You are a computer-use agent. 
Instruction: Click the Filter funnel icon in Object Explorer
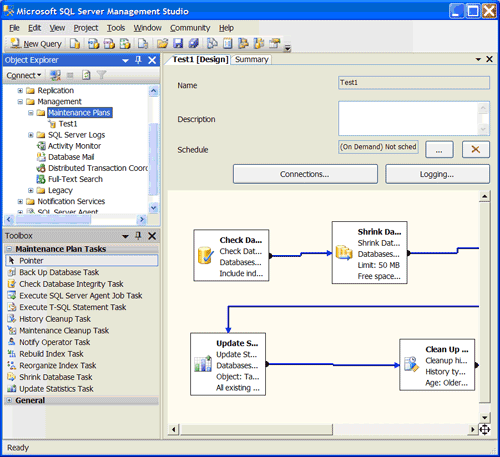(101, 75)
